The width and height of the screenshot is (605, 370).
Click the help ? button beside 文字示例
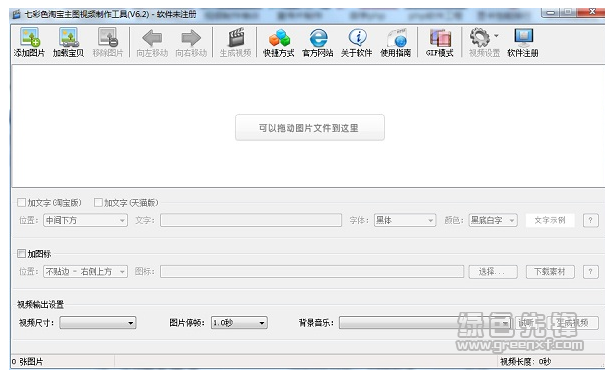tap(590, 220)
